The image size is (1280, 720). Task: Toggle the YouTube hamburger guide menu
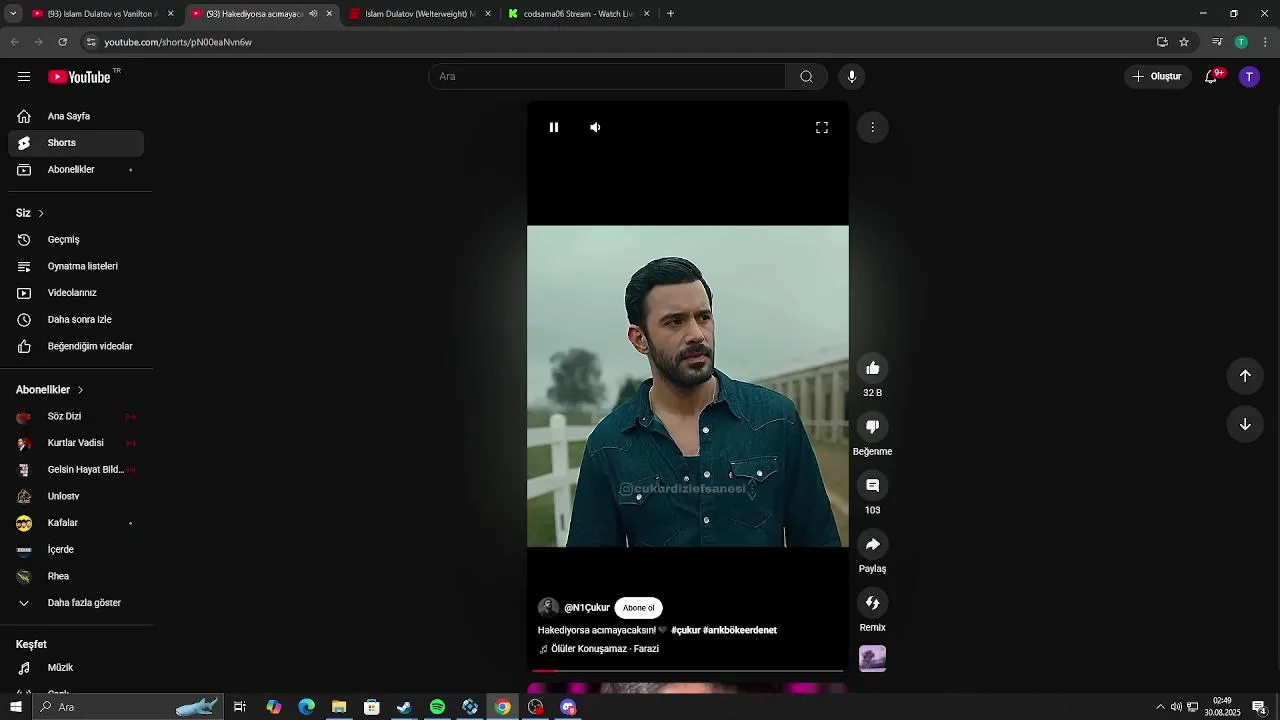pos(24,77)
